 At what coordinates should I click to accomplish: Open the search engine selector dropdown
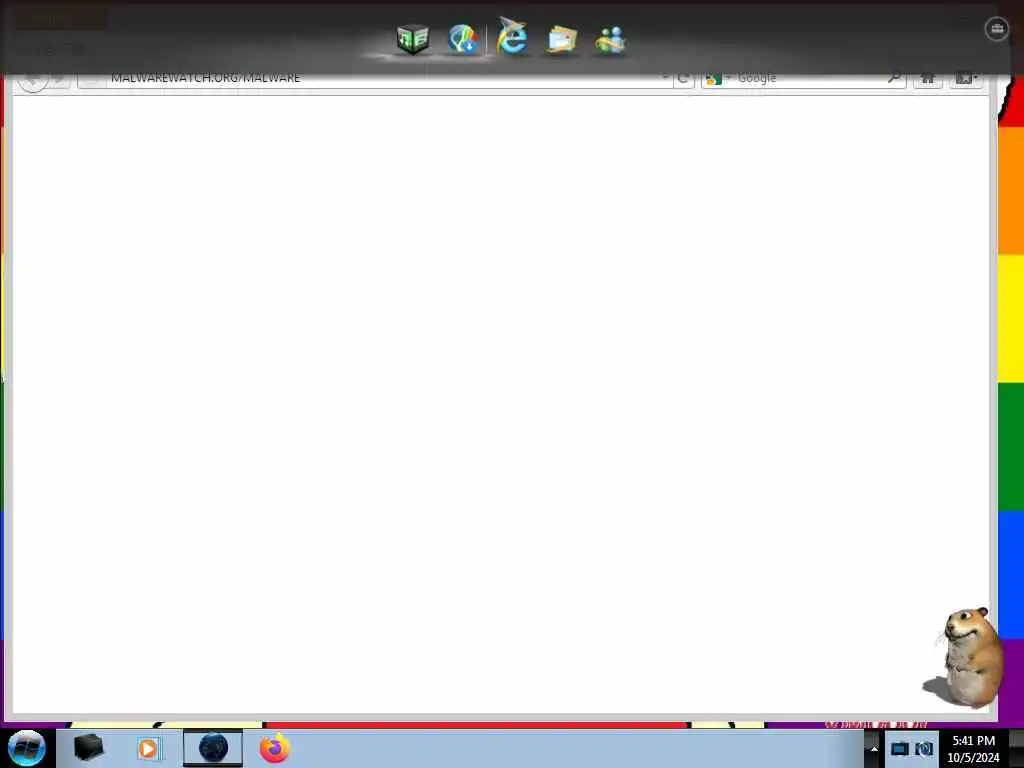point(718,79)
